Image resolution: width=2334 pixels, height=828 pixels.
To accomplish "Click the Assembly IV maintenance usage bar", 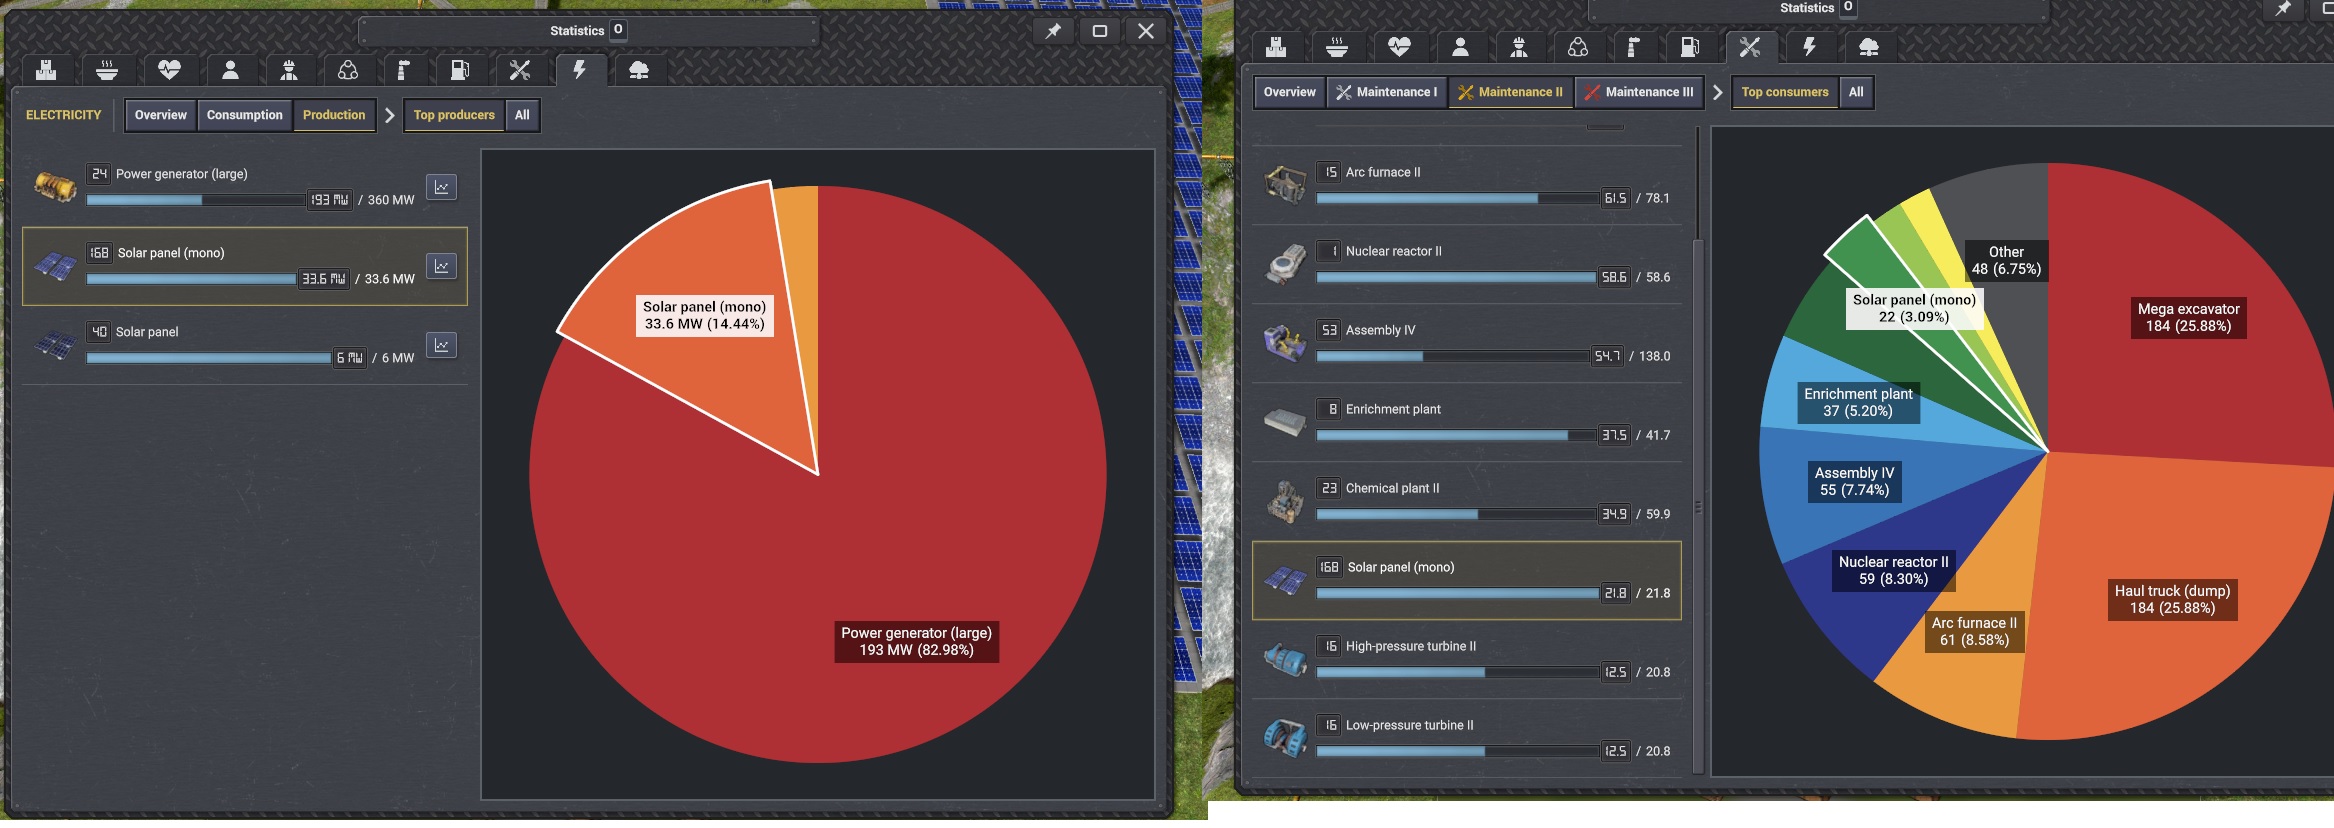I will point(1453,356).
